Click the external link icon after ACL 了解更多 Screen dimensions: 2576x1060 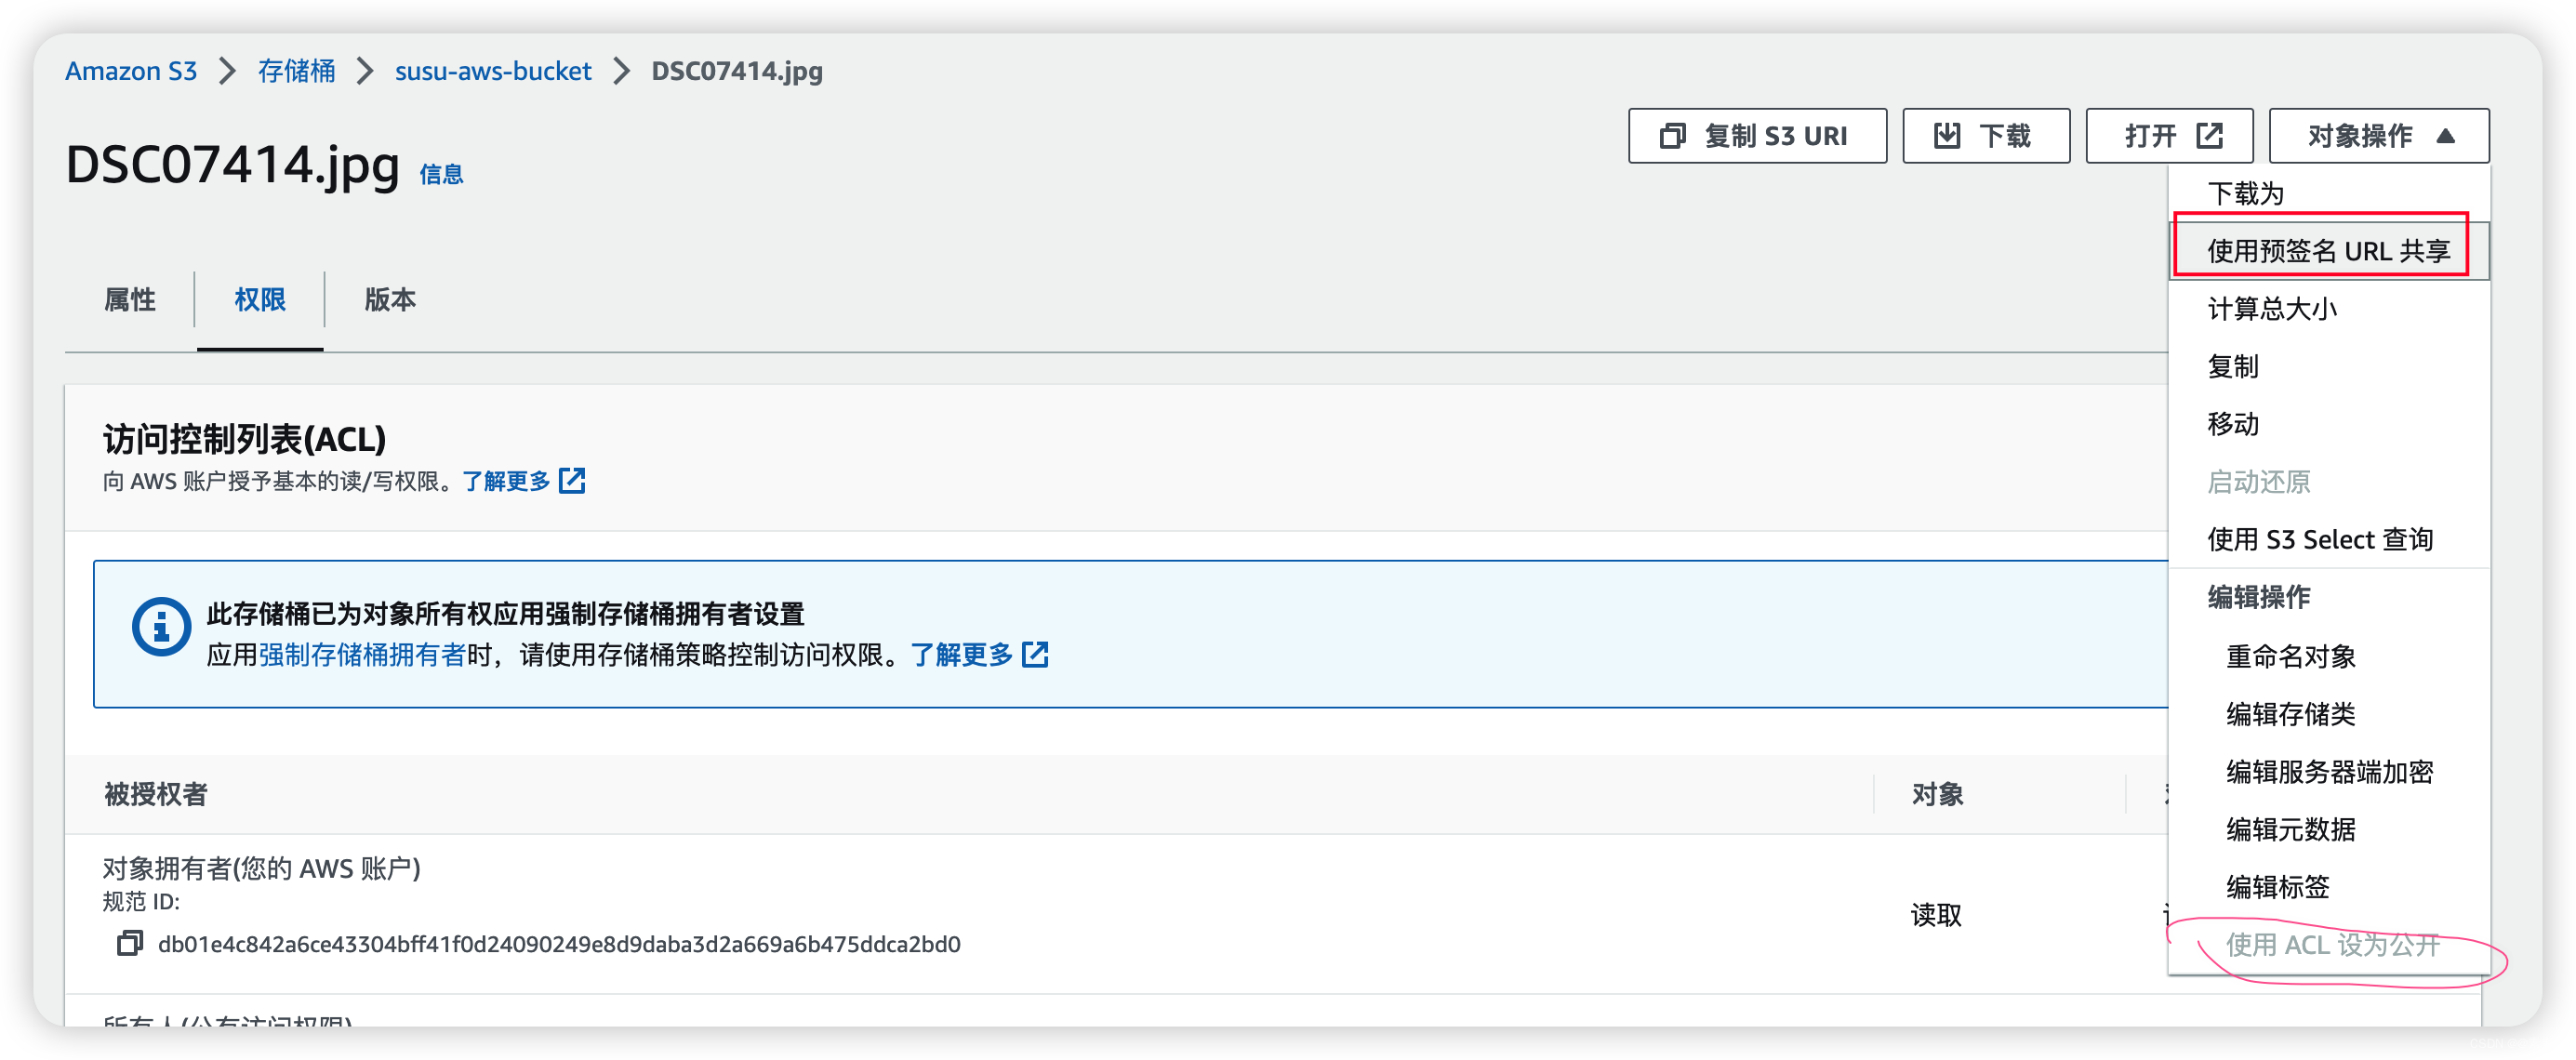572,481
